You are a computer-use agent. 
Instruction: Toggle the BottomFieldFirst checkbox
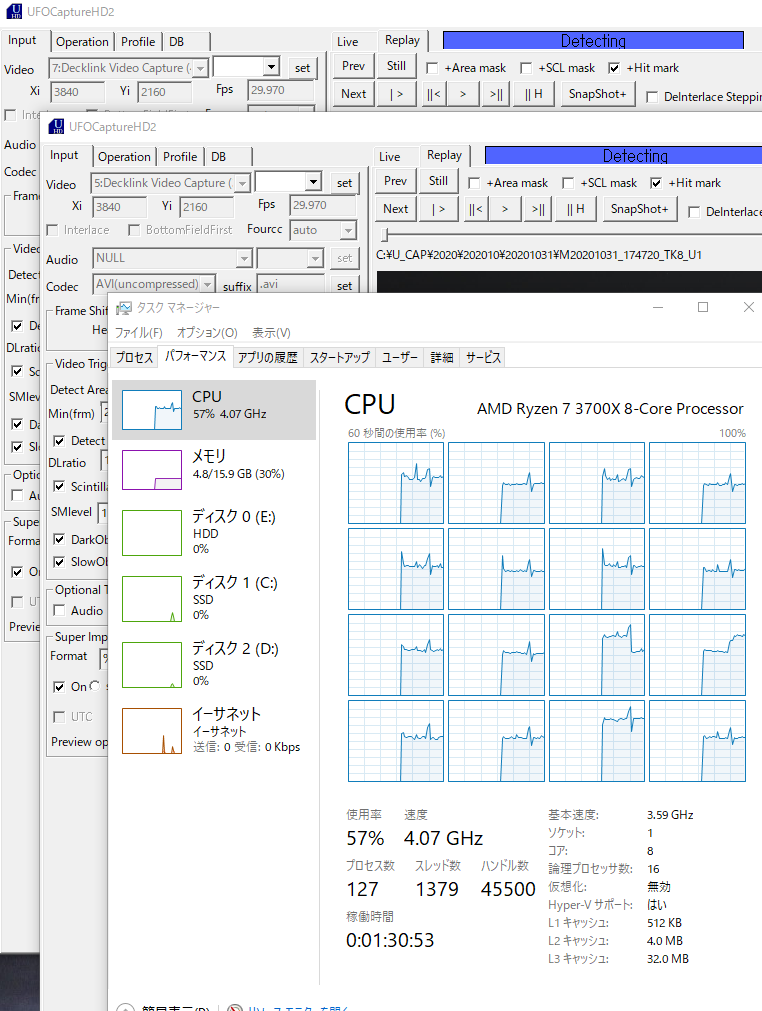(x=134, y=230)
